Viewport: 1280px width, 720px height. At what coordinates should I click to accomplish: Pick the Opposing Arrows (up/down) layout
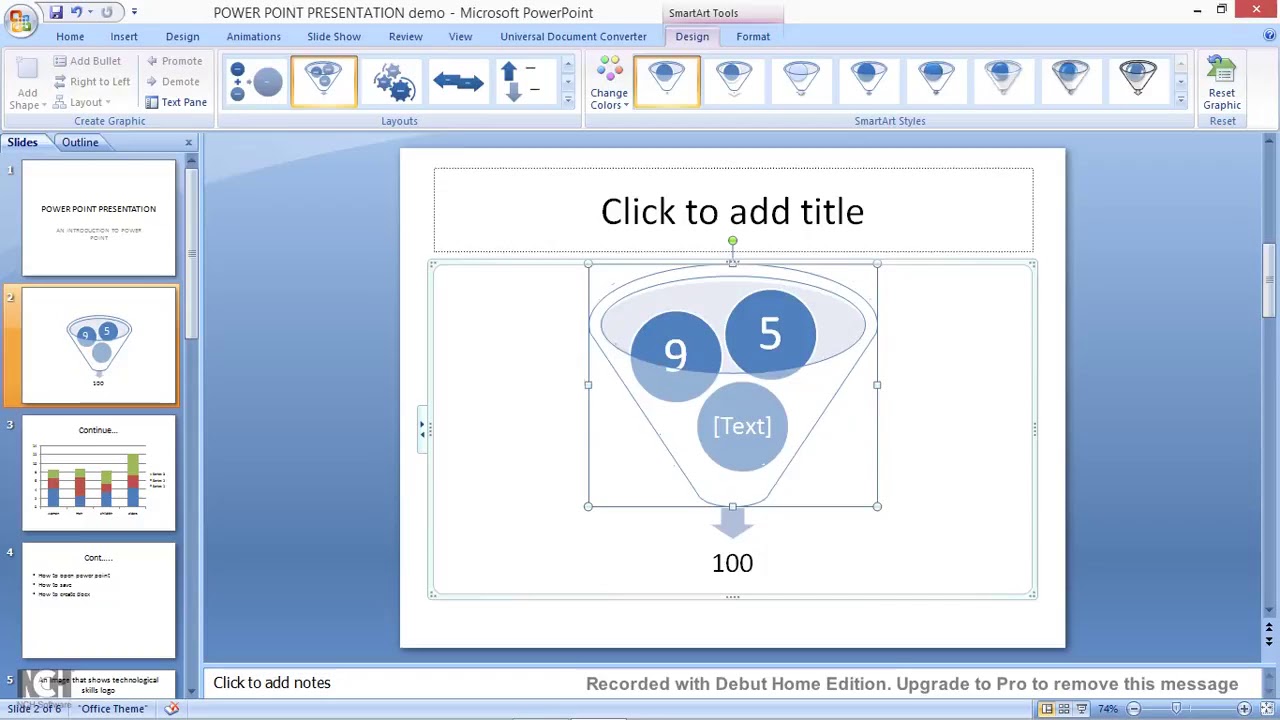click(525, 82)
